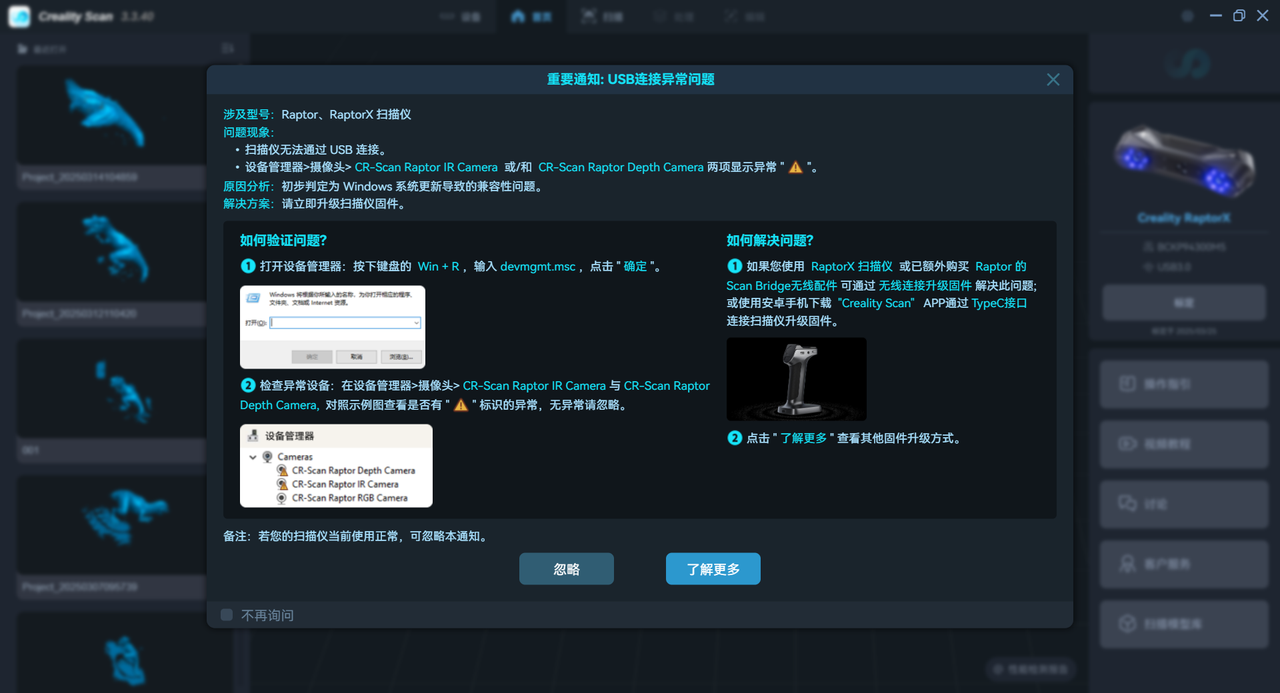Image resolution: width=1280 pixels, height=693 pixels.
Task: Open 视频教程 in the right sidebar
Action: point(1184,444)
